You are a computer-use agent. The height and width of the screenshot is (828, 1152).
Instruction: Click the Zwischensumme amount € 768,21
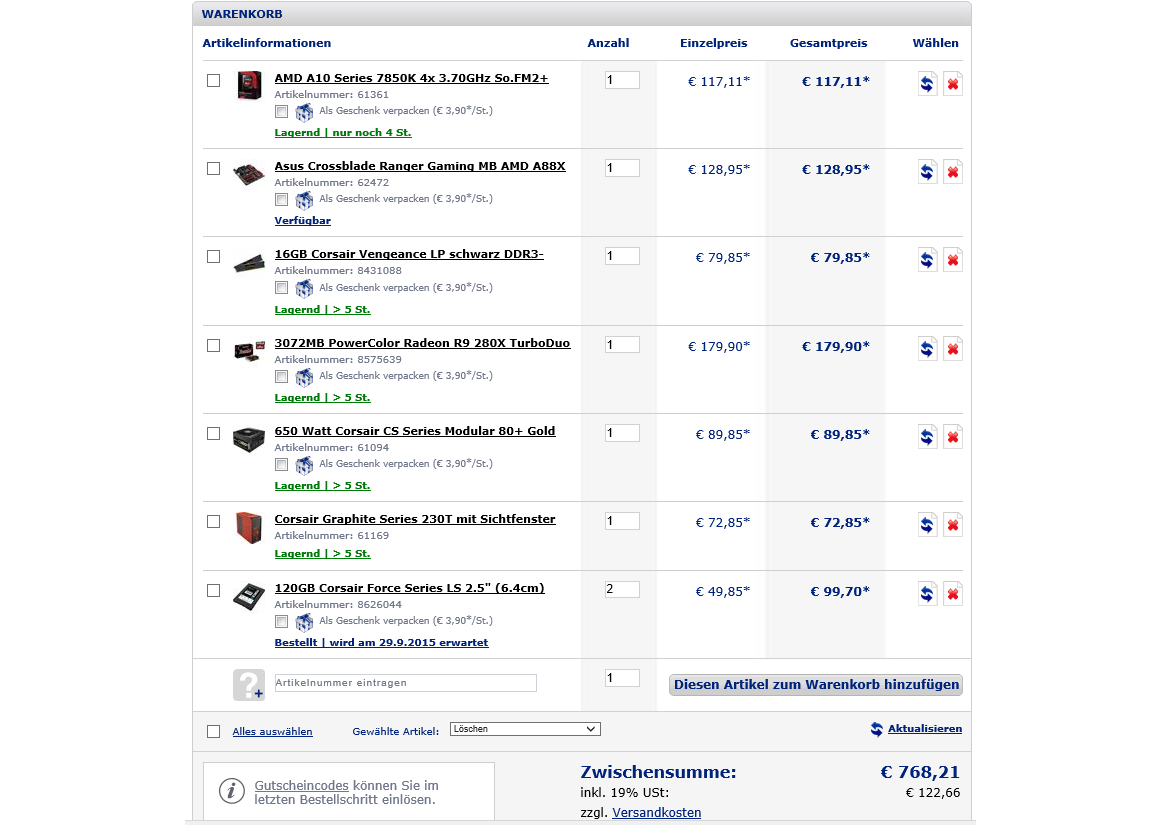(x=920, y=772)
